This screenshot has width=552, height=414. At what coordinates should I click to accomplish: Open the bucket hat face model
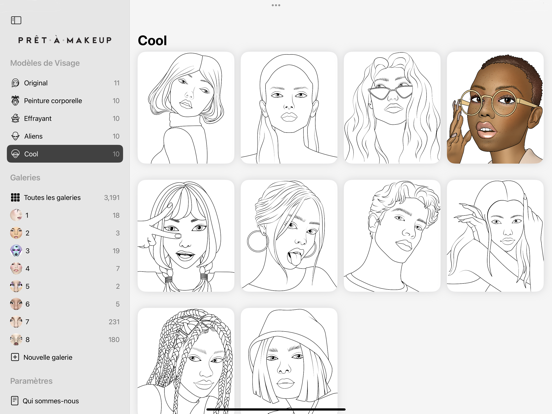coord(289,361)
